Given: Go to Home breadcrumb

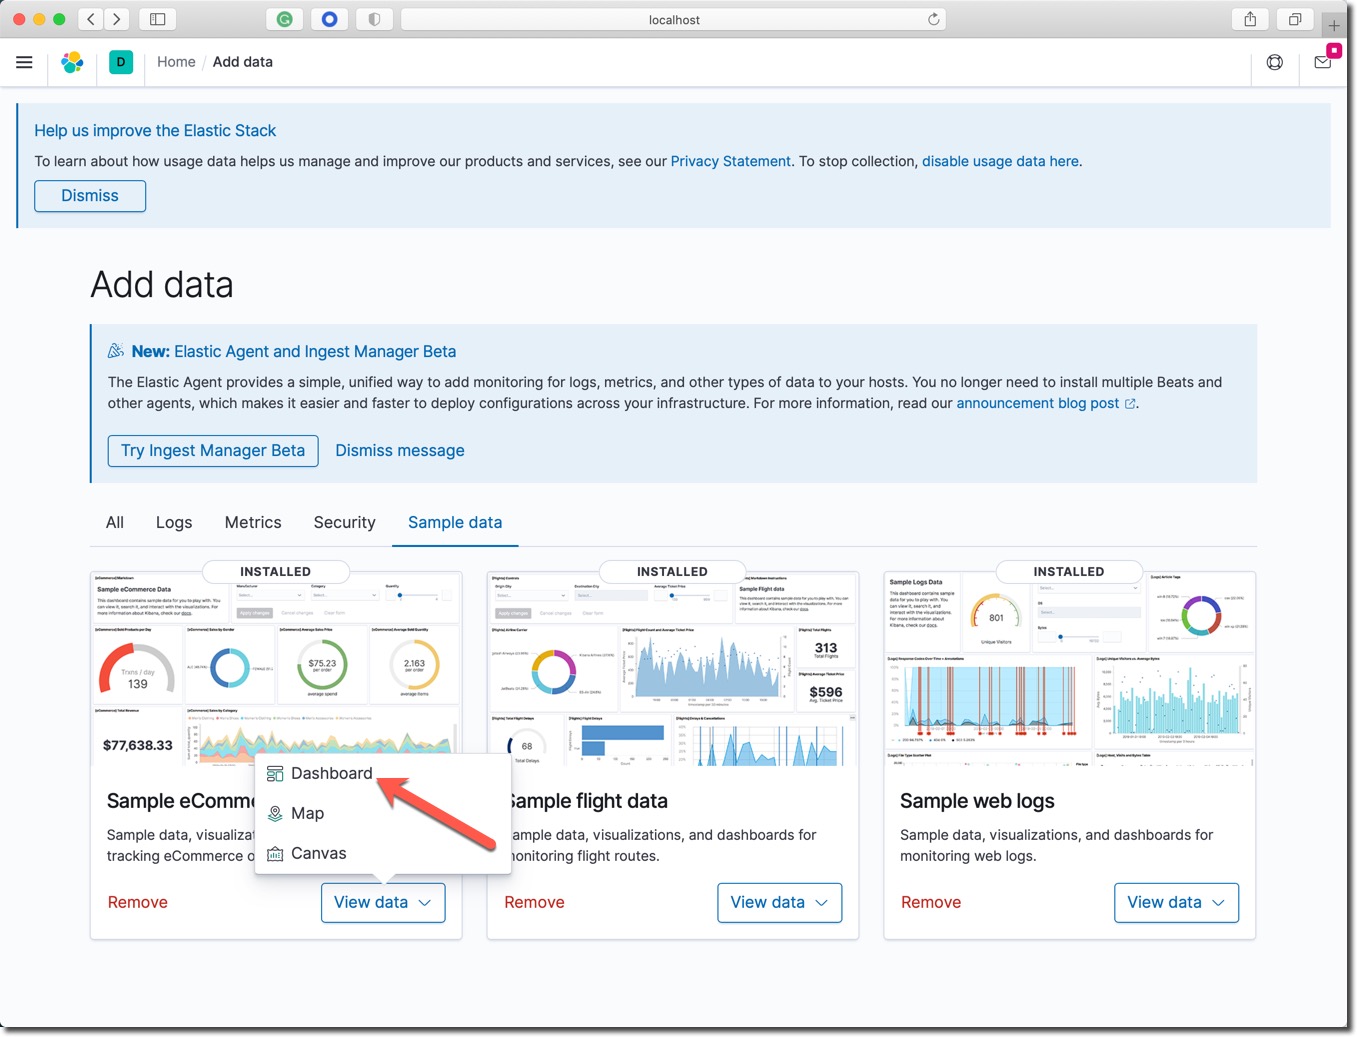Looking at the screenshot, I should pyautogui.click(x=176, y=62).
